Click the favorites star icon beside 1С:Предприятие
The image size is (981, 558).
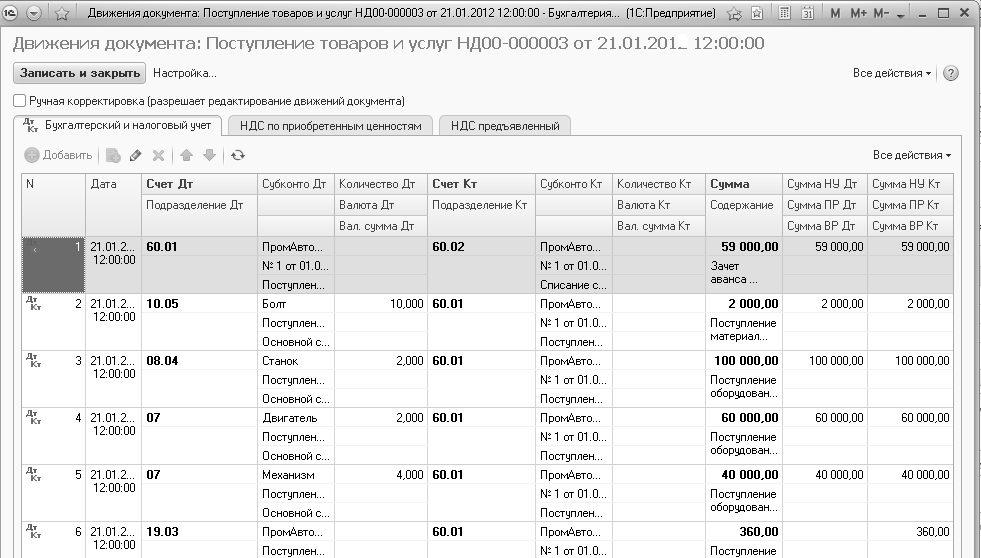click(x=734, y=13)
